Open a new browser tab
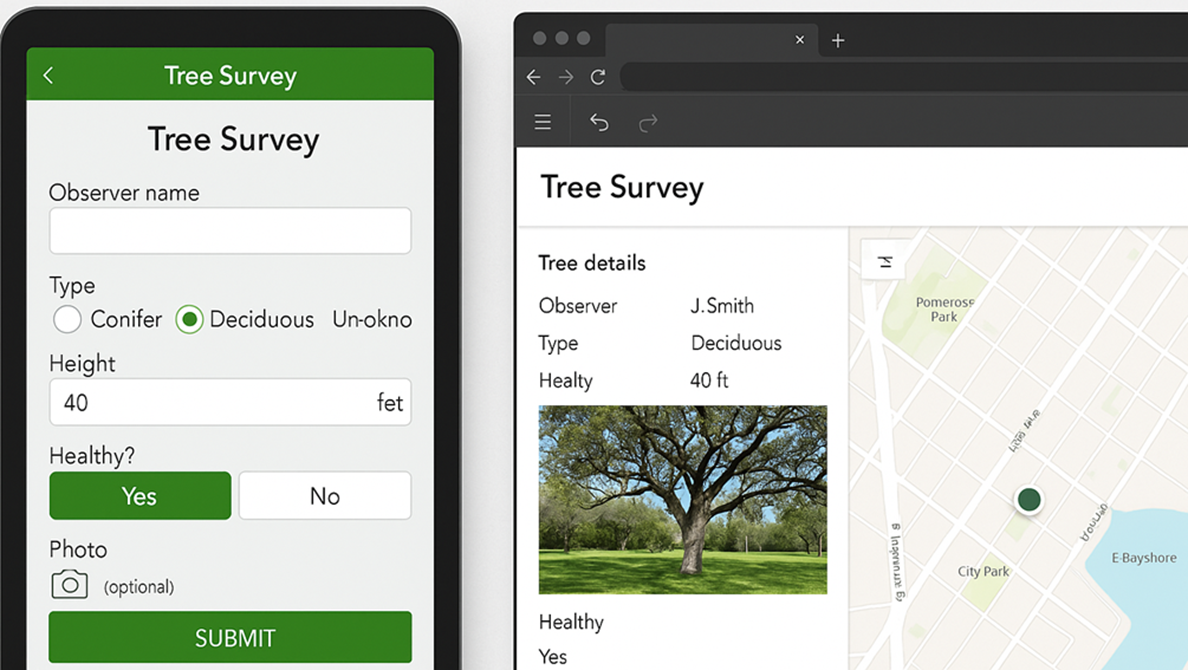1188x670 pixels. coord(838,40)
